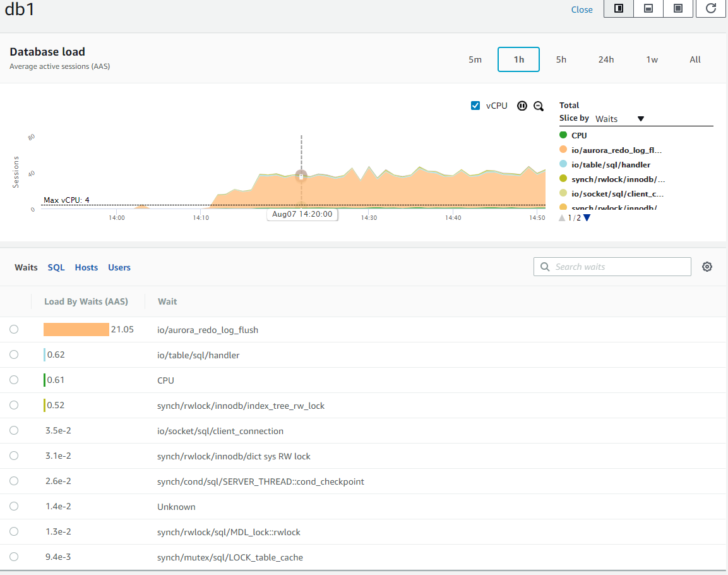Image resolution: width=728 pixels, height=575 pixels.
Task: Select the bottom-panel layout icon
Action: pos(648,8)
